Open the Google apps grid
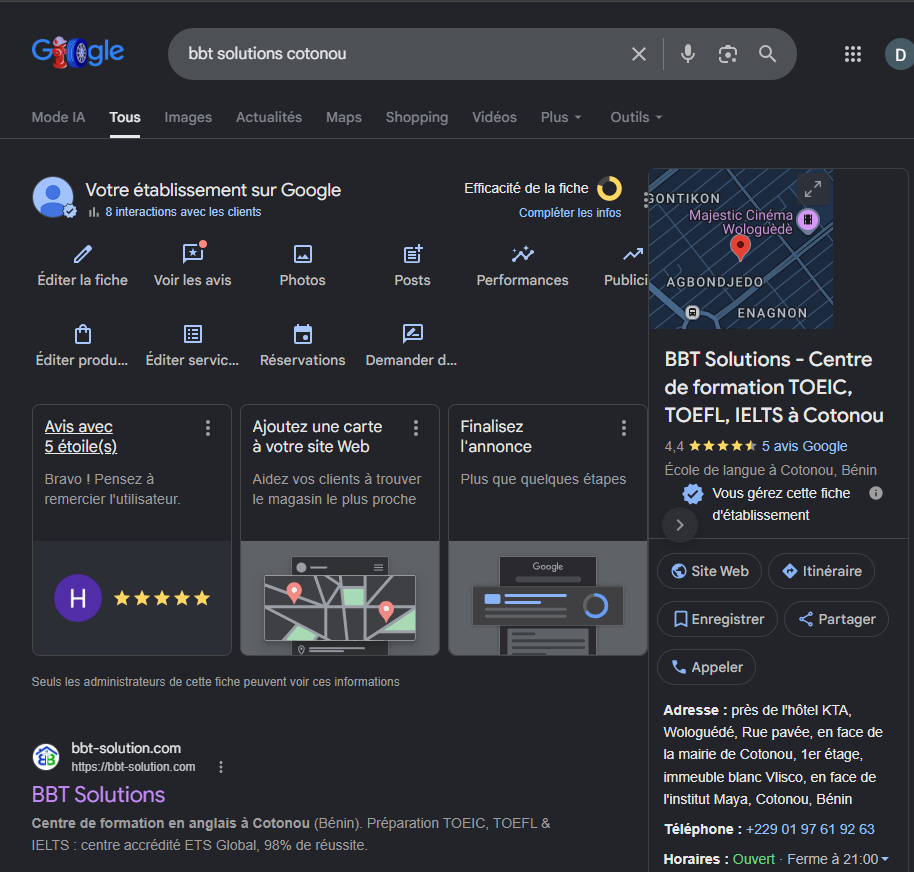Viewport: 914px width, 872px height. [853, 54]
